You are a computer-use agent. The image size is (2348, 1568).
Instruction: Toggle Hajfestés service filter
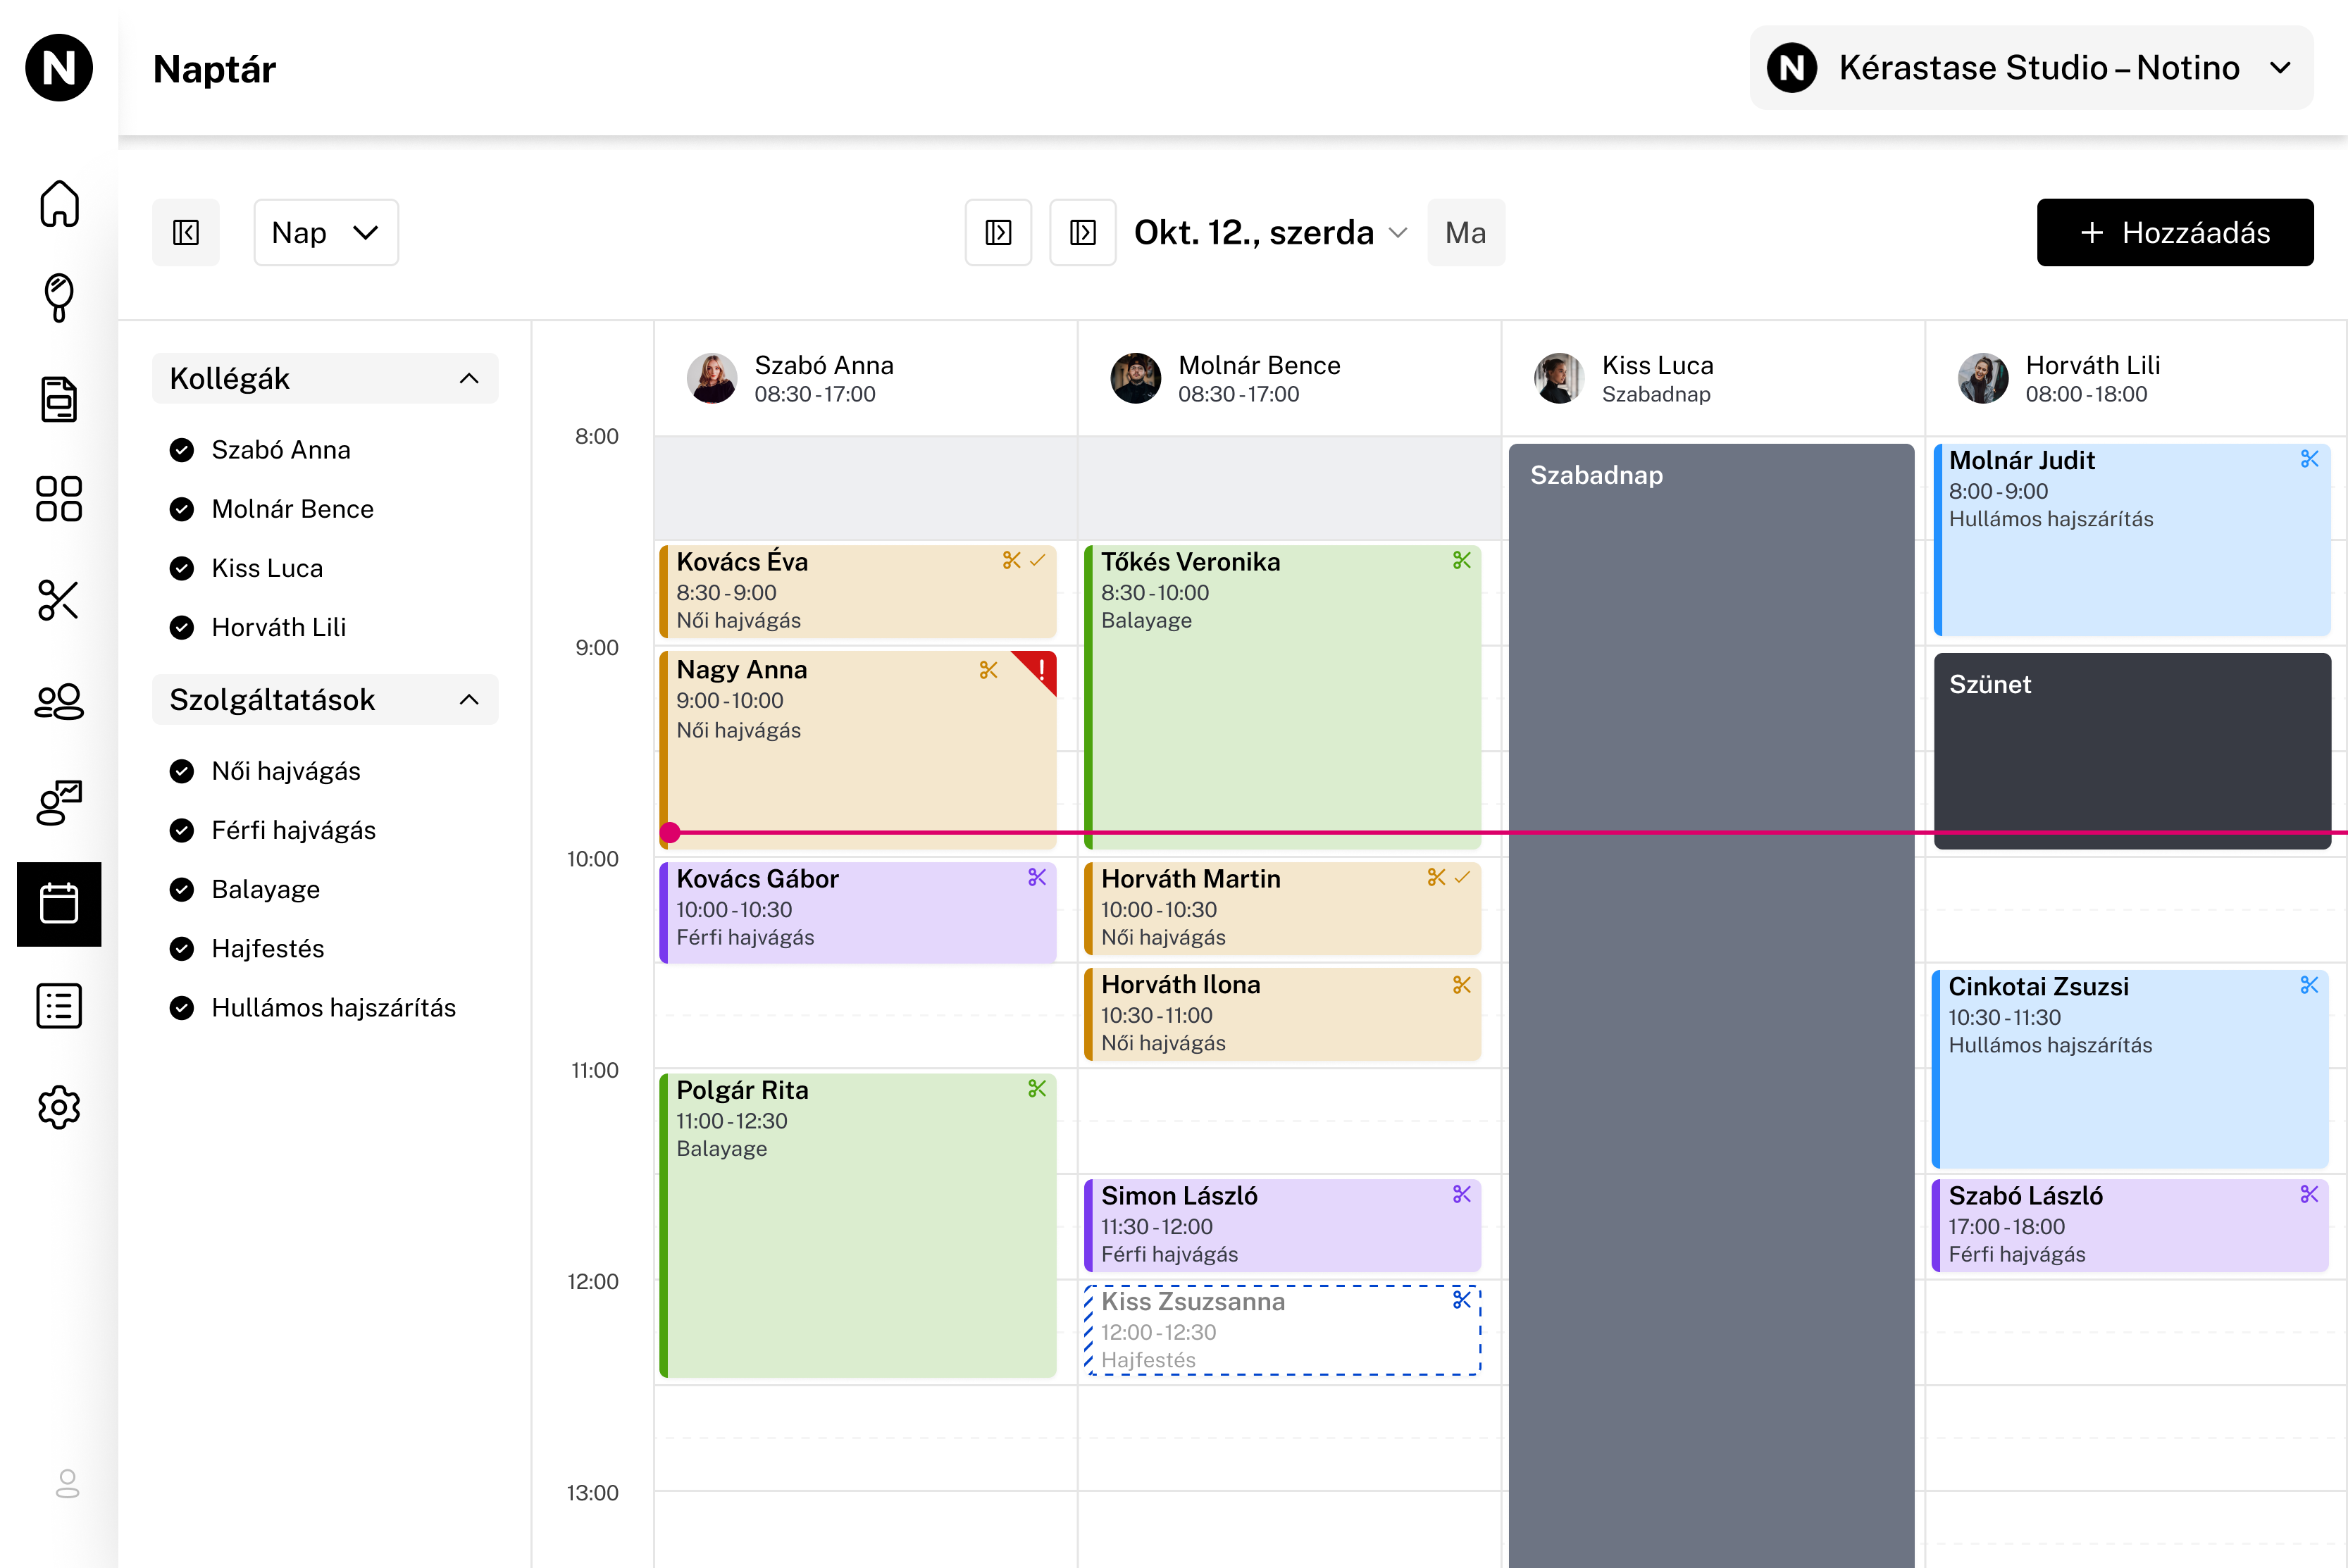(182, 948)
